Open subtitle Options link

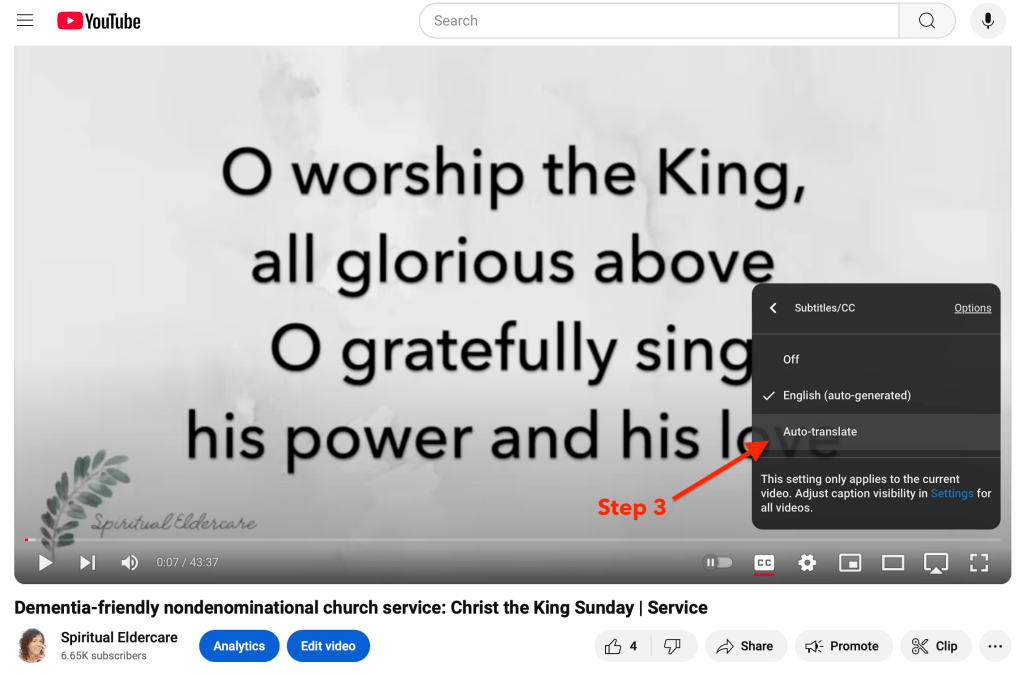click(x=972, y=308)
